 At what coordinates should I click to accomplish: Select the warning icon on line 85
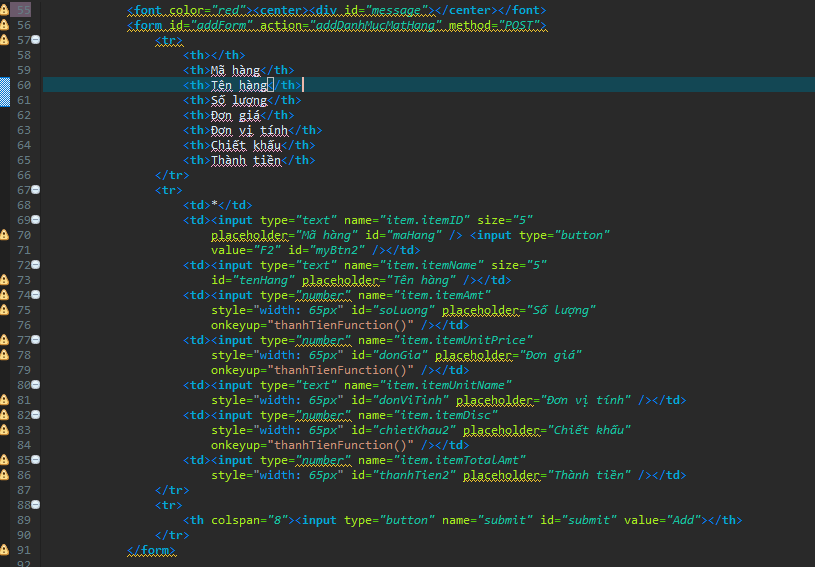pyautogui.click(x=4, y=460)
